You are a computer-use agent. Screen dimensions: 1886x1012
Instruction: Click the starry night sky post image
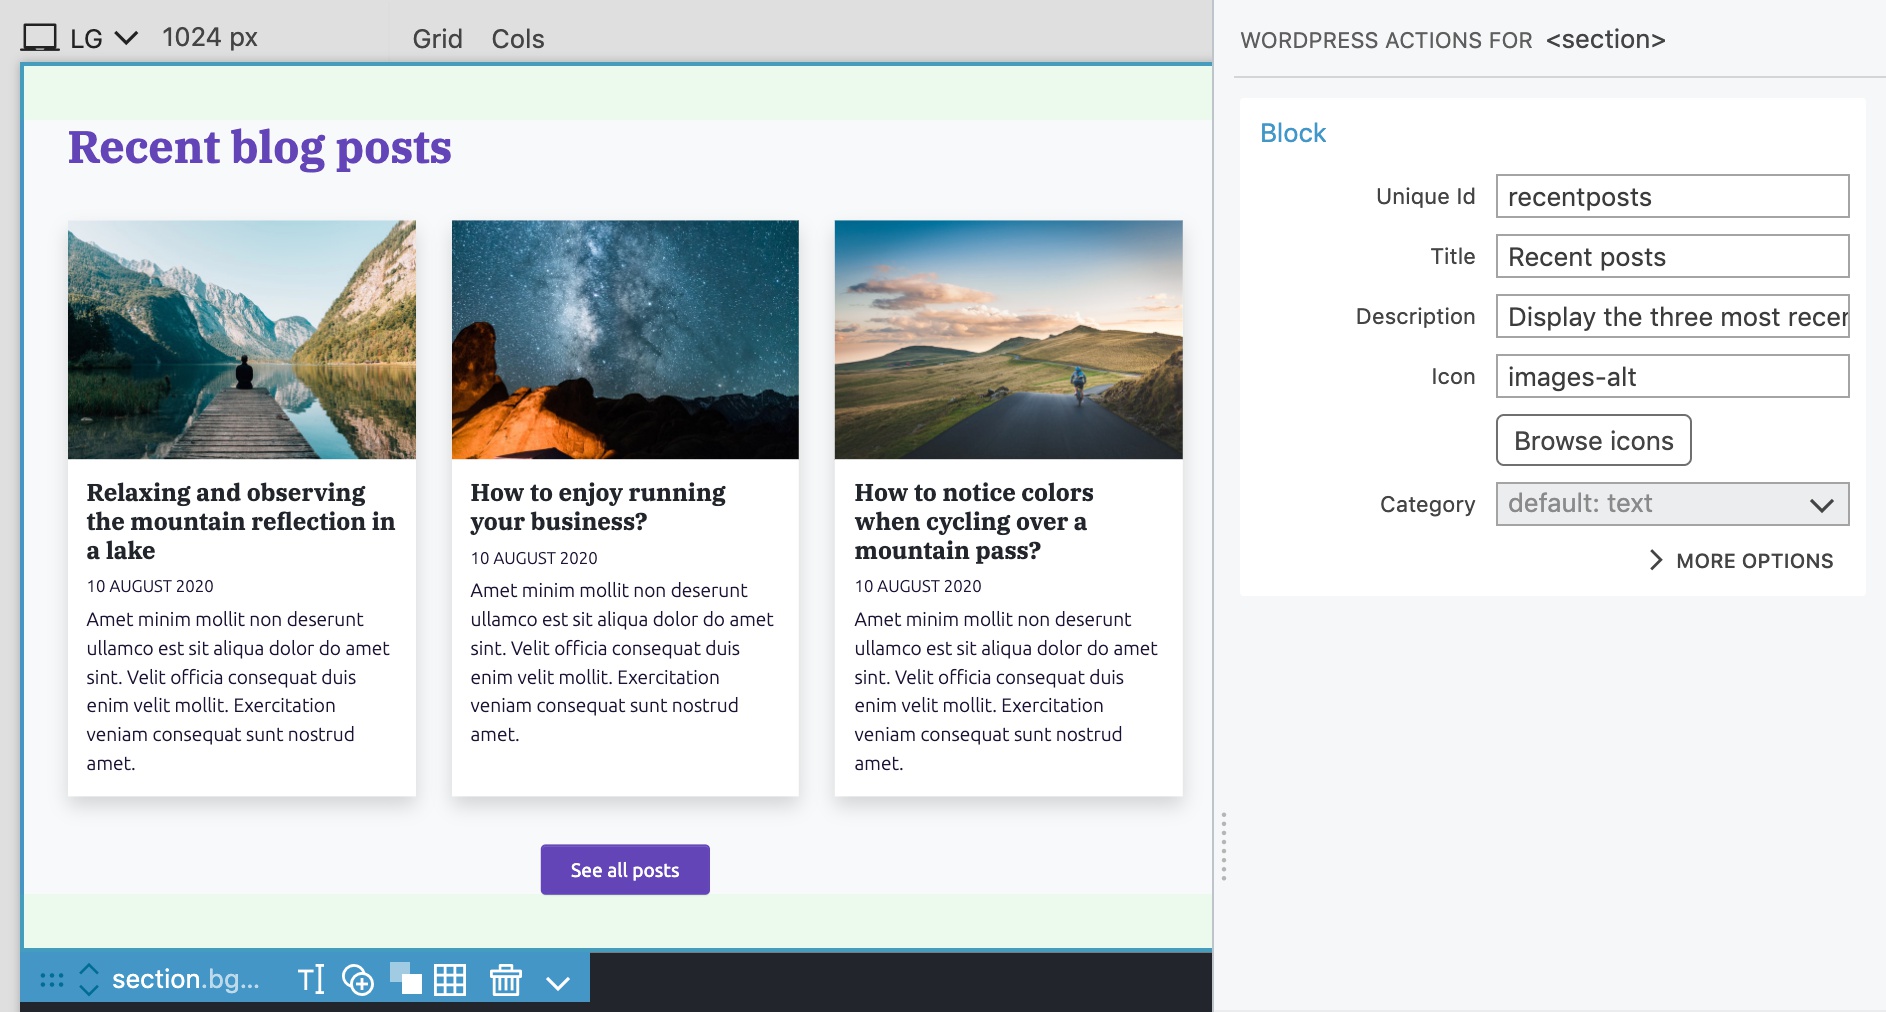coord(625,340)
